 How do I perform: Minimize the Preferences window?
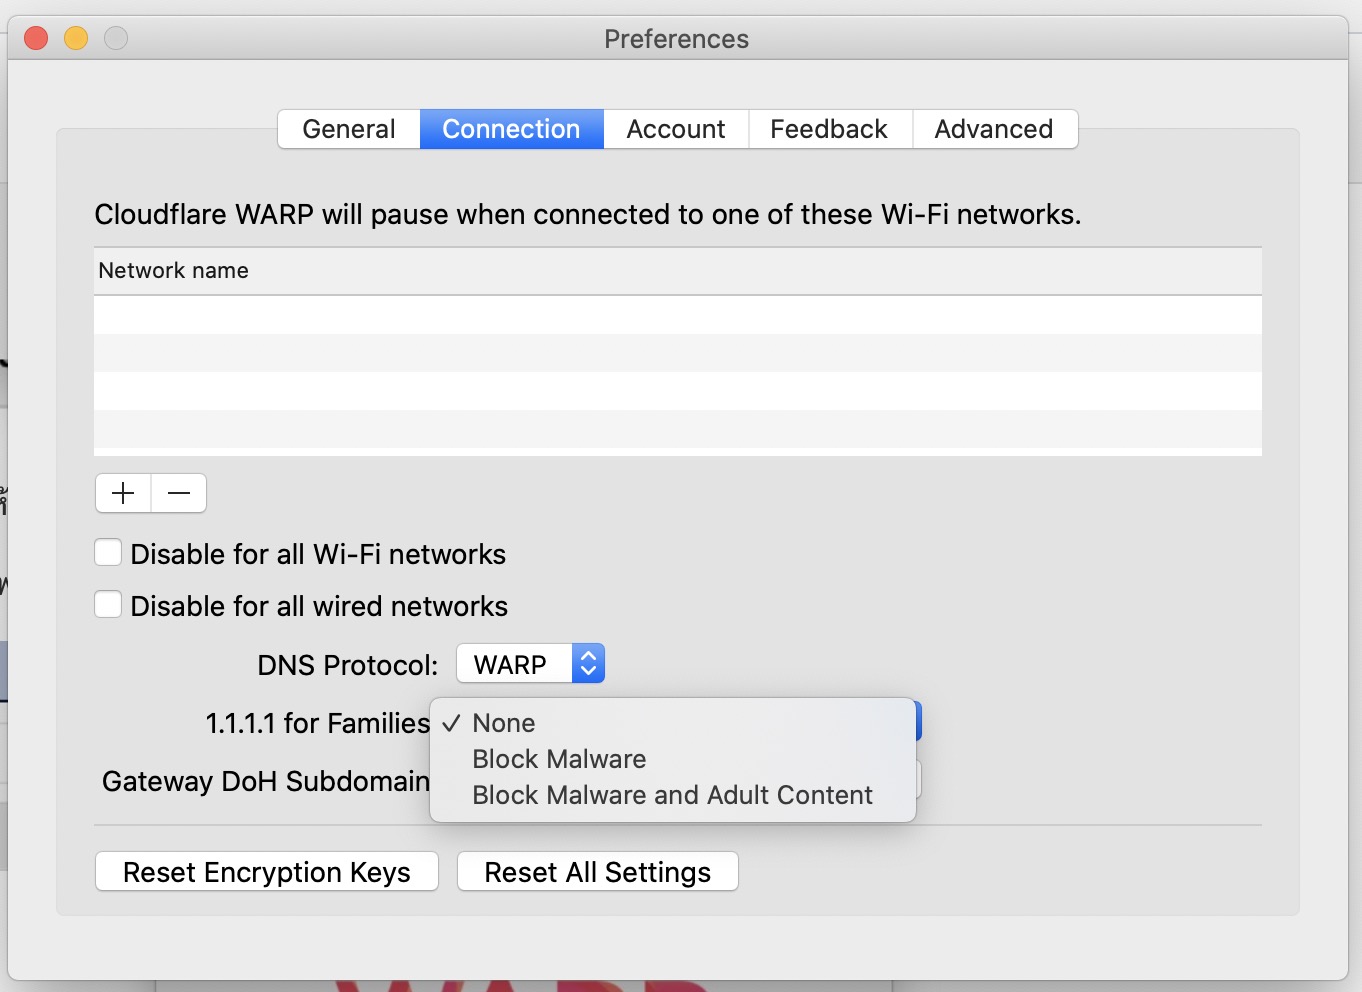click(76, 38)
